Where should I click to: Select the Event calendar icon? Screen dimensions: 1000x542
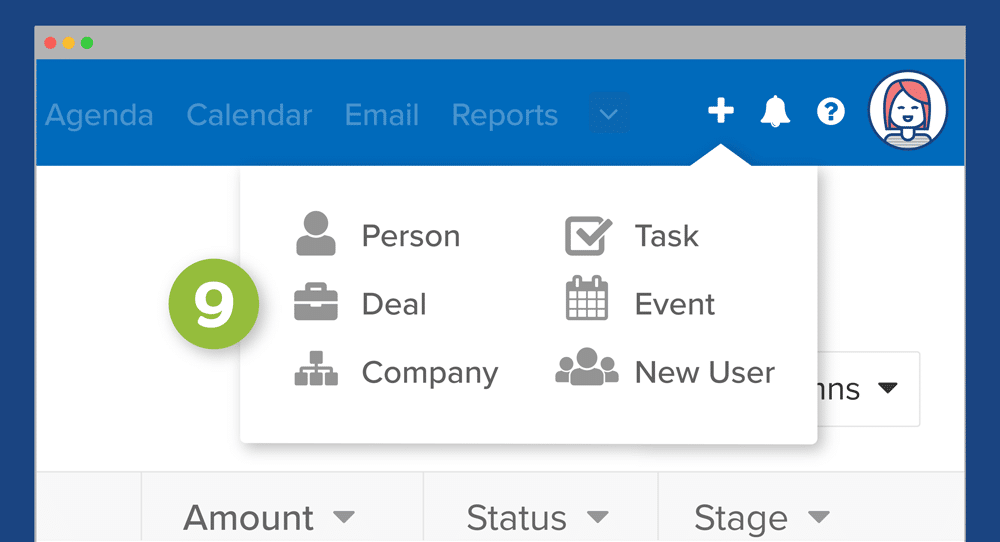point(587,299)
